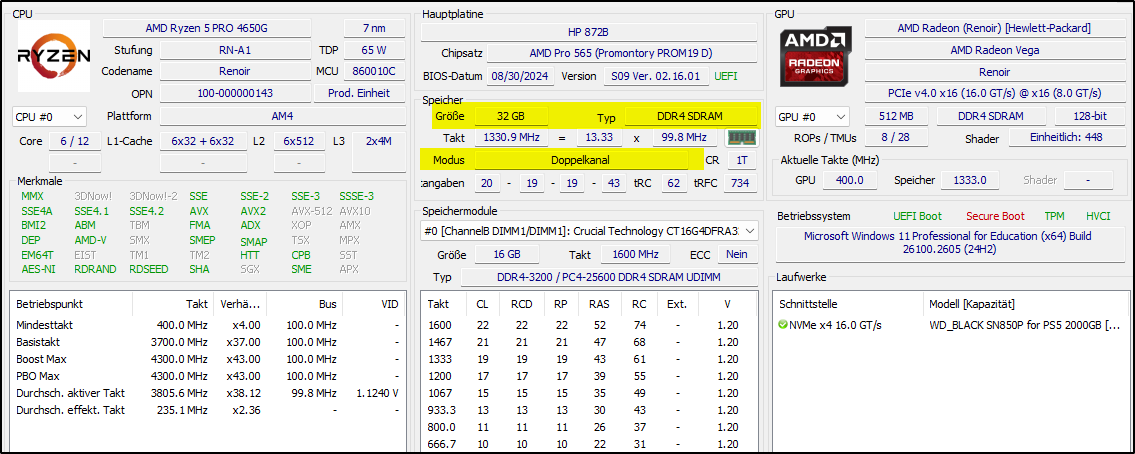Click the Secure Boot status label
The width and height of the screenshot is (1135, 454).
pos(994,217)
